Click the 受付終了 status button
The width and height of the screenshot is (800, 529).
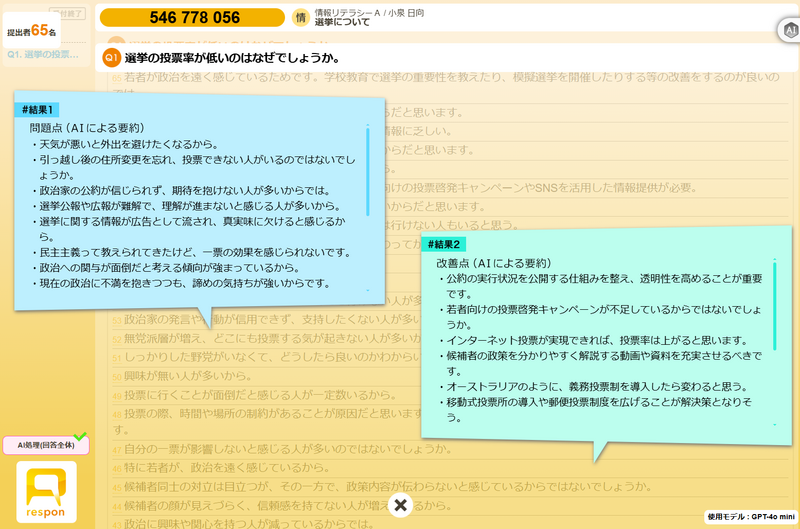(x=66, y=14)
